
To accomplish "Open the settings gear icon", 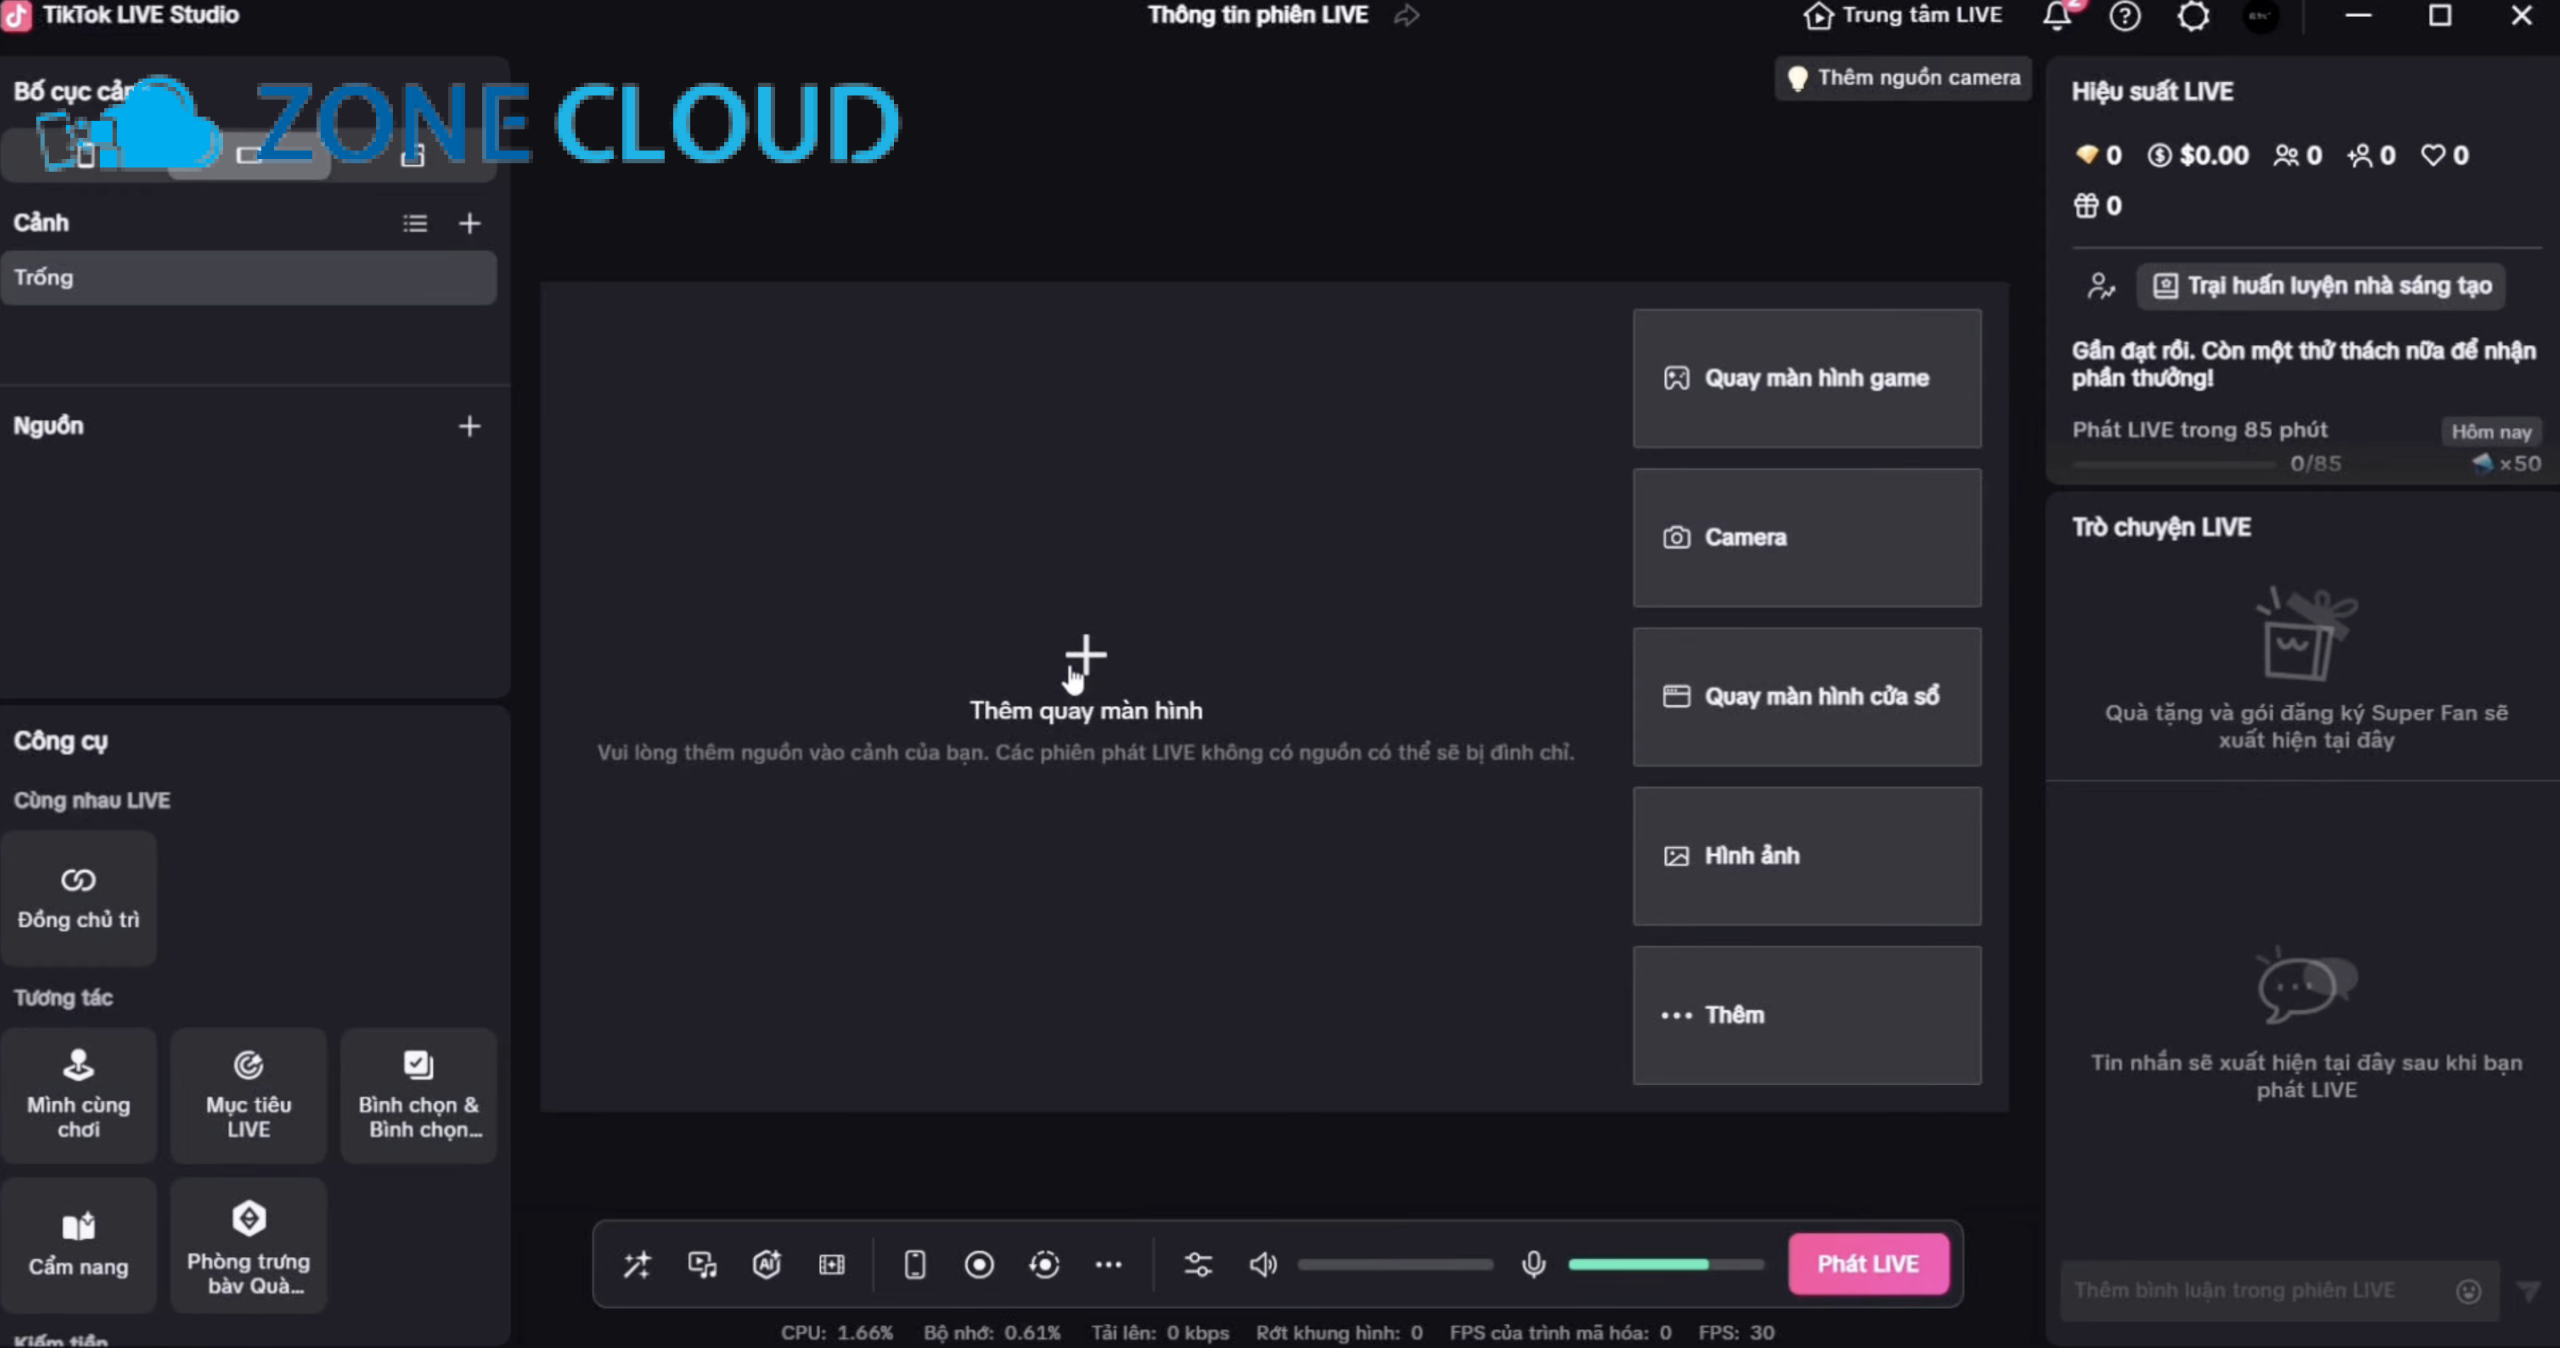I will point(2193,16).
